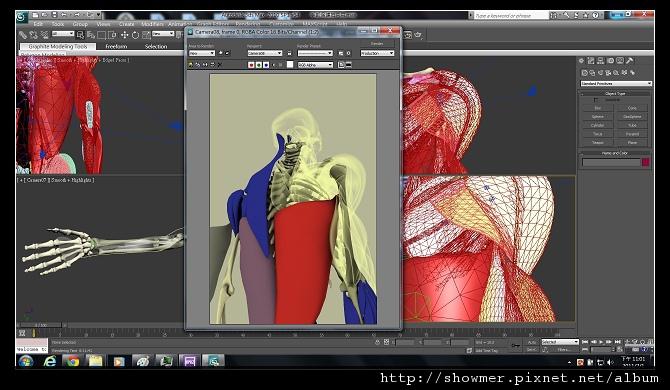Open the Views menu
670x390 pixels.
coord(103,24)
